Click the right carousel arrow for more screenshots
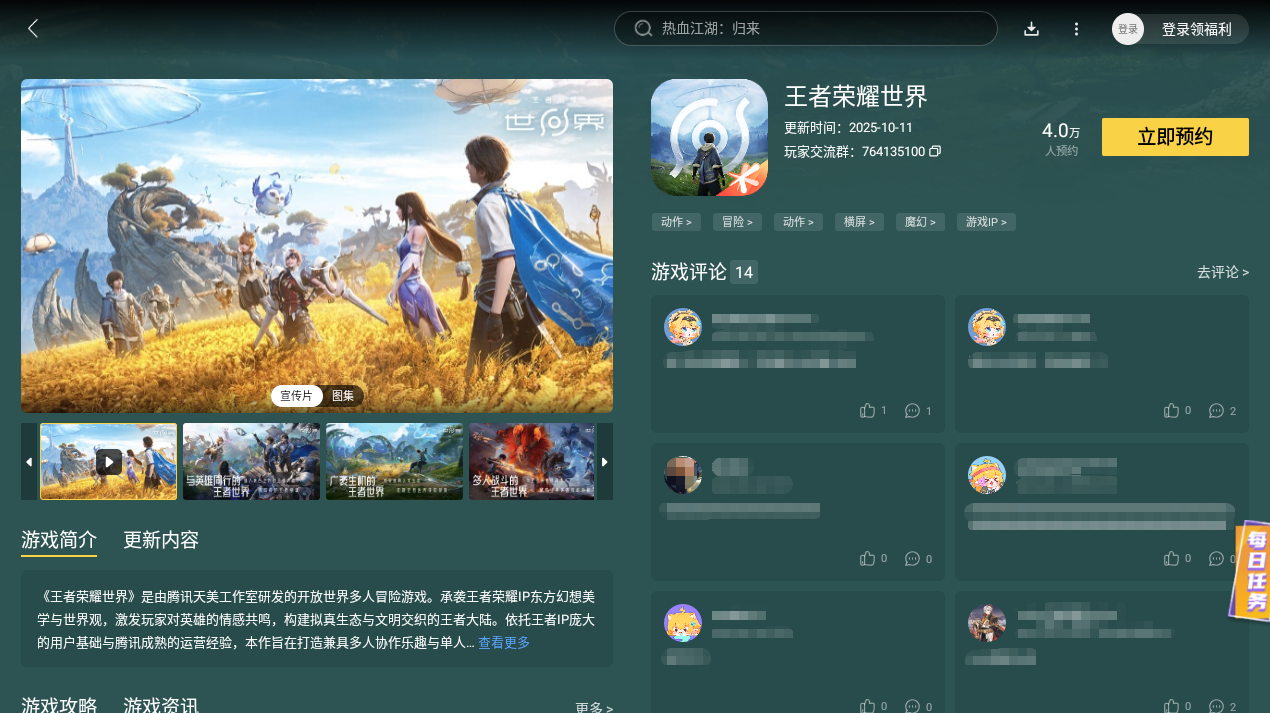The height and width of the screenshot is (713, 1270). [x=604, y=461]
